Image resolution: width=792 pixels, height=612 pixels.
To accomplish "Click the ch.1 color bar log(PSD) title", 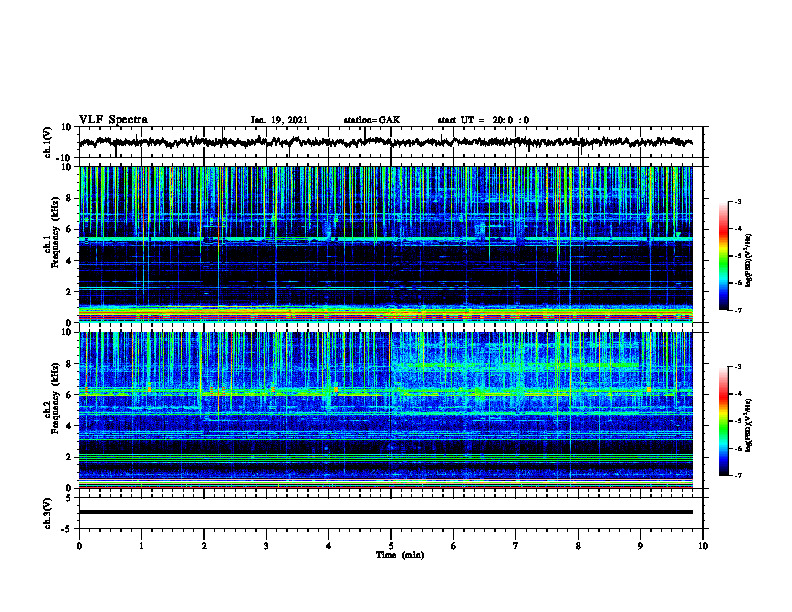I will (749, 261).
